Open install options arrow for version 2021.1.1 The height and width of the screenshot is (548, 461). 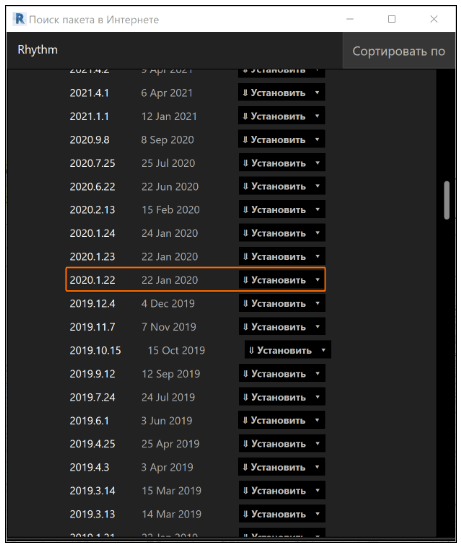click(317, 116)
